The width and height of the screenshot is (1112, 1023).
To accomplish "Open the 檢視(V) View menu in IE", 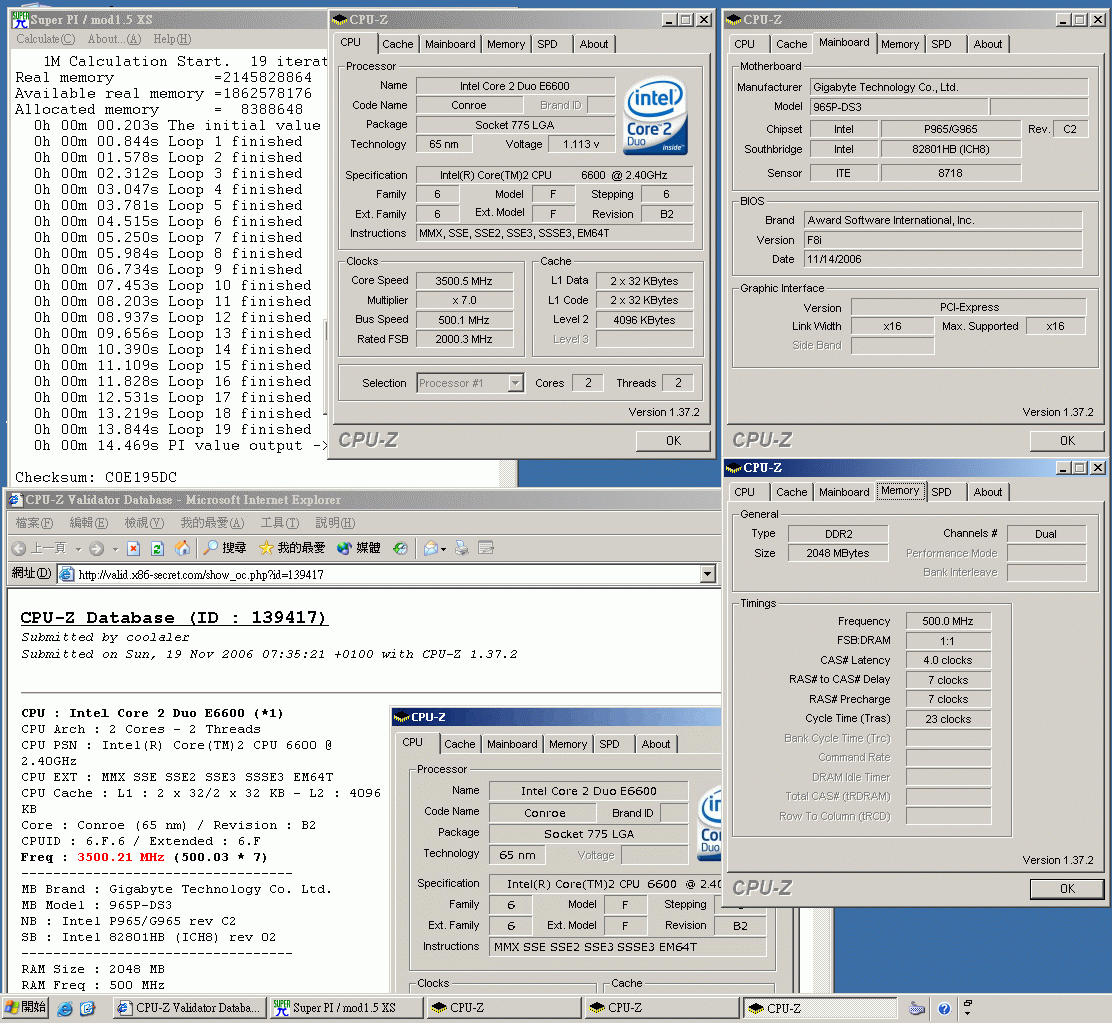I will pos(144,523).
